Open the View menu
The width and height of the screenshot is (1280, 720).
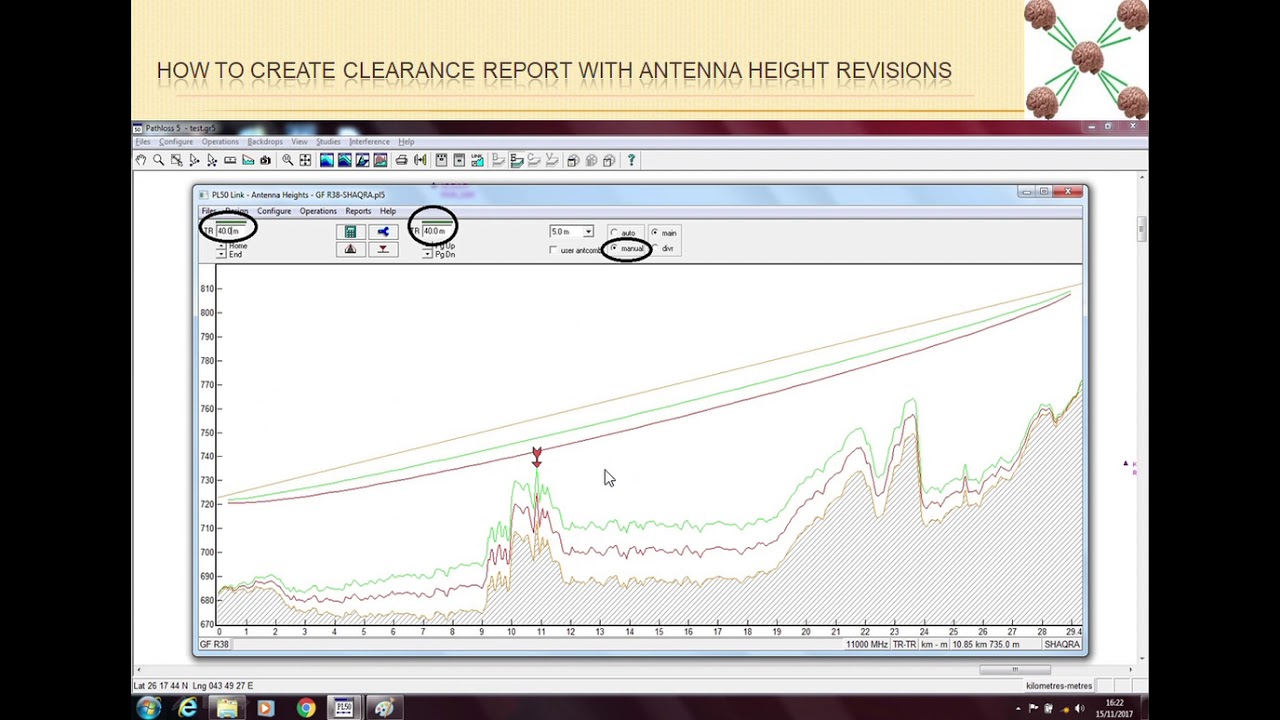coord(299,142)
